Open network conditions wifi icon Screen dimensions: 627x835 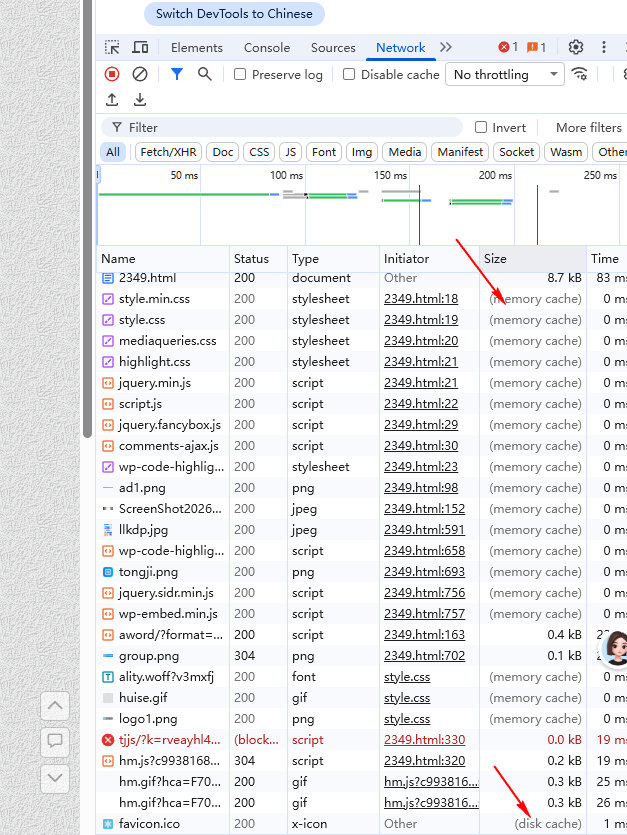[580, 74]
